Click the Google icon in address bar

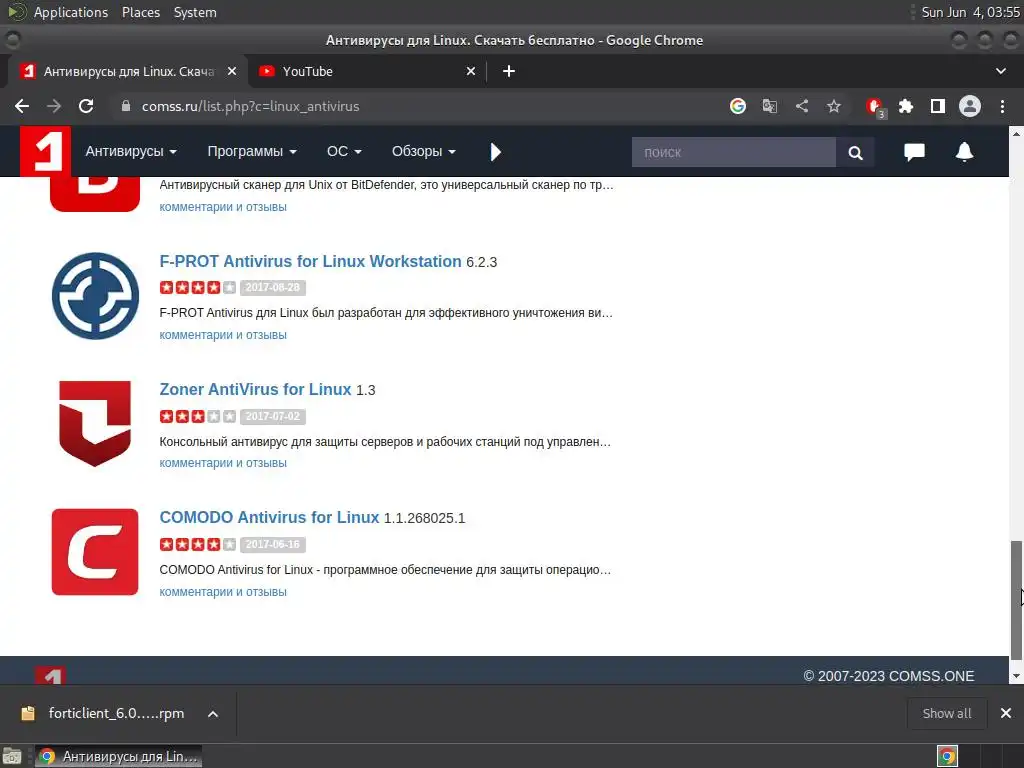tap(738, 106)
